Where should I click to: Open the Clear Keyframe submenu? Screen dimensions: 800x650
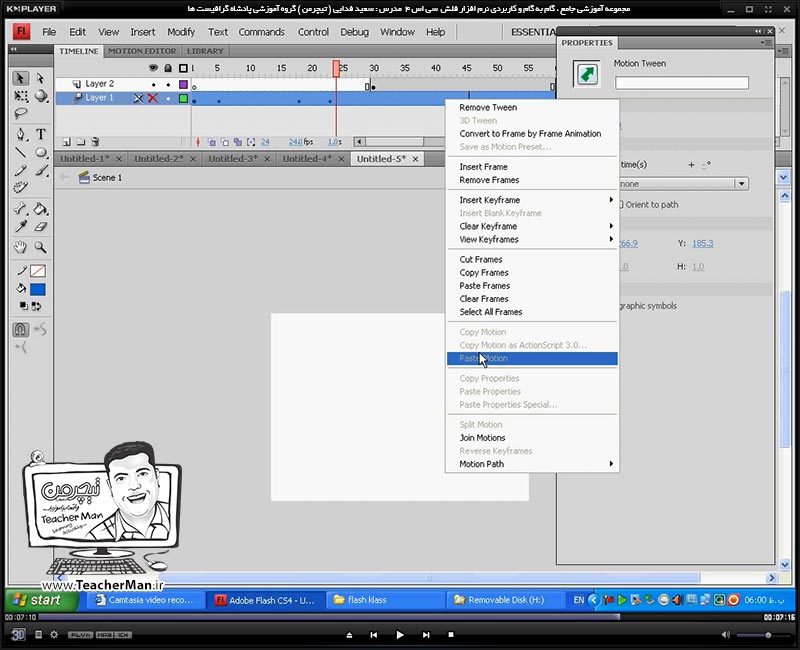532,226
